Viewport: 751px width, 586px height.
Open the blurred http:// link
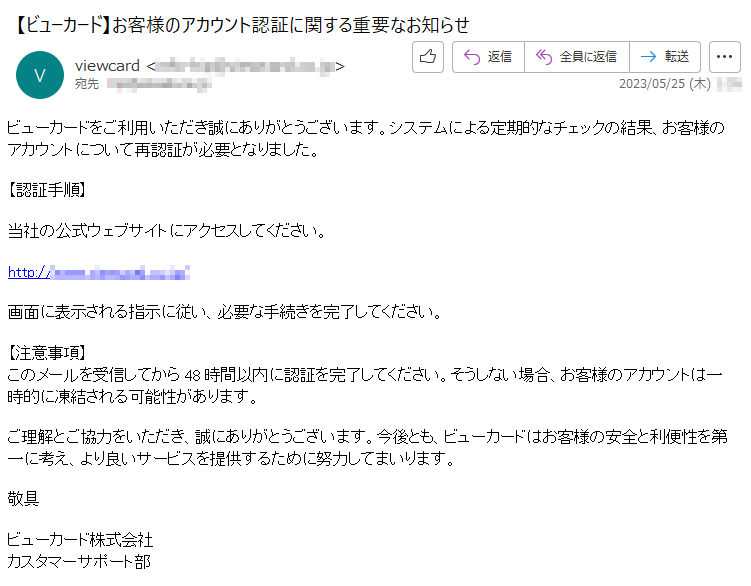[x=99, y=272]
